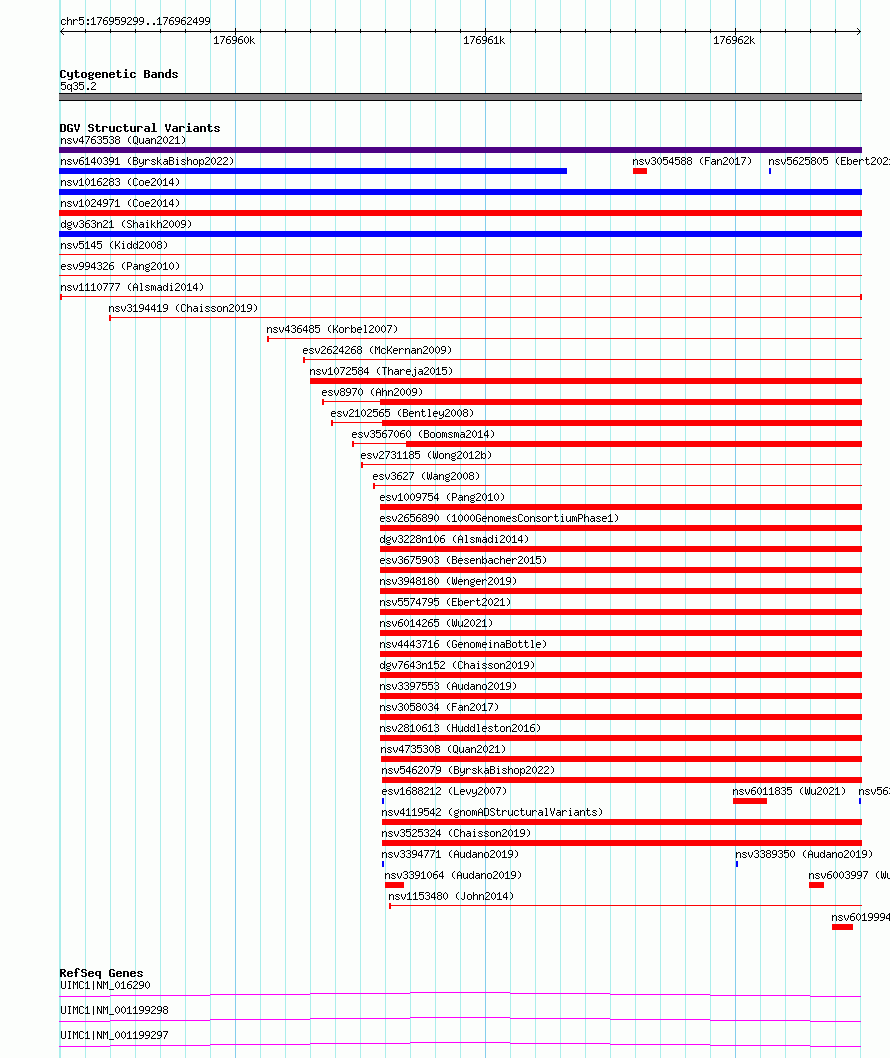Click the Cytogenetic Bands track title
The width and height of the screenshot is (890, 1058).
click(119, 74)
